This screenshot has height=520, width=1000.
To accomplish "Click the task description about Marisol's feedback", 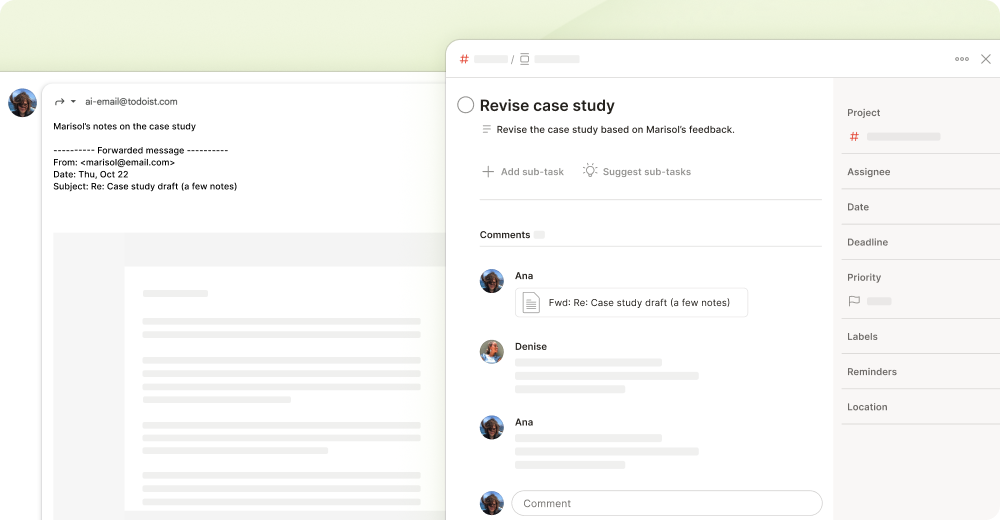I will [x=615, y=130].
